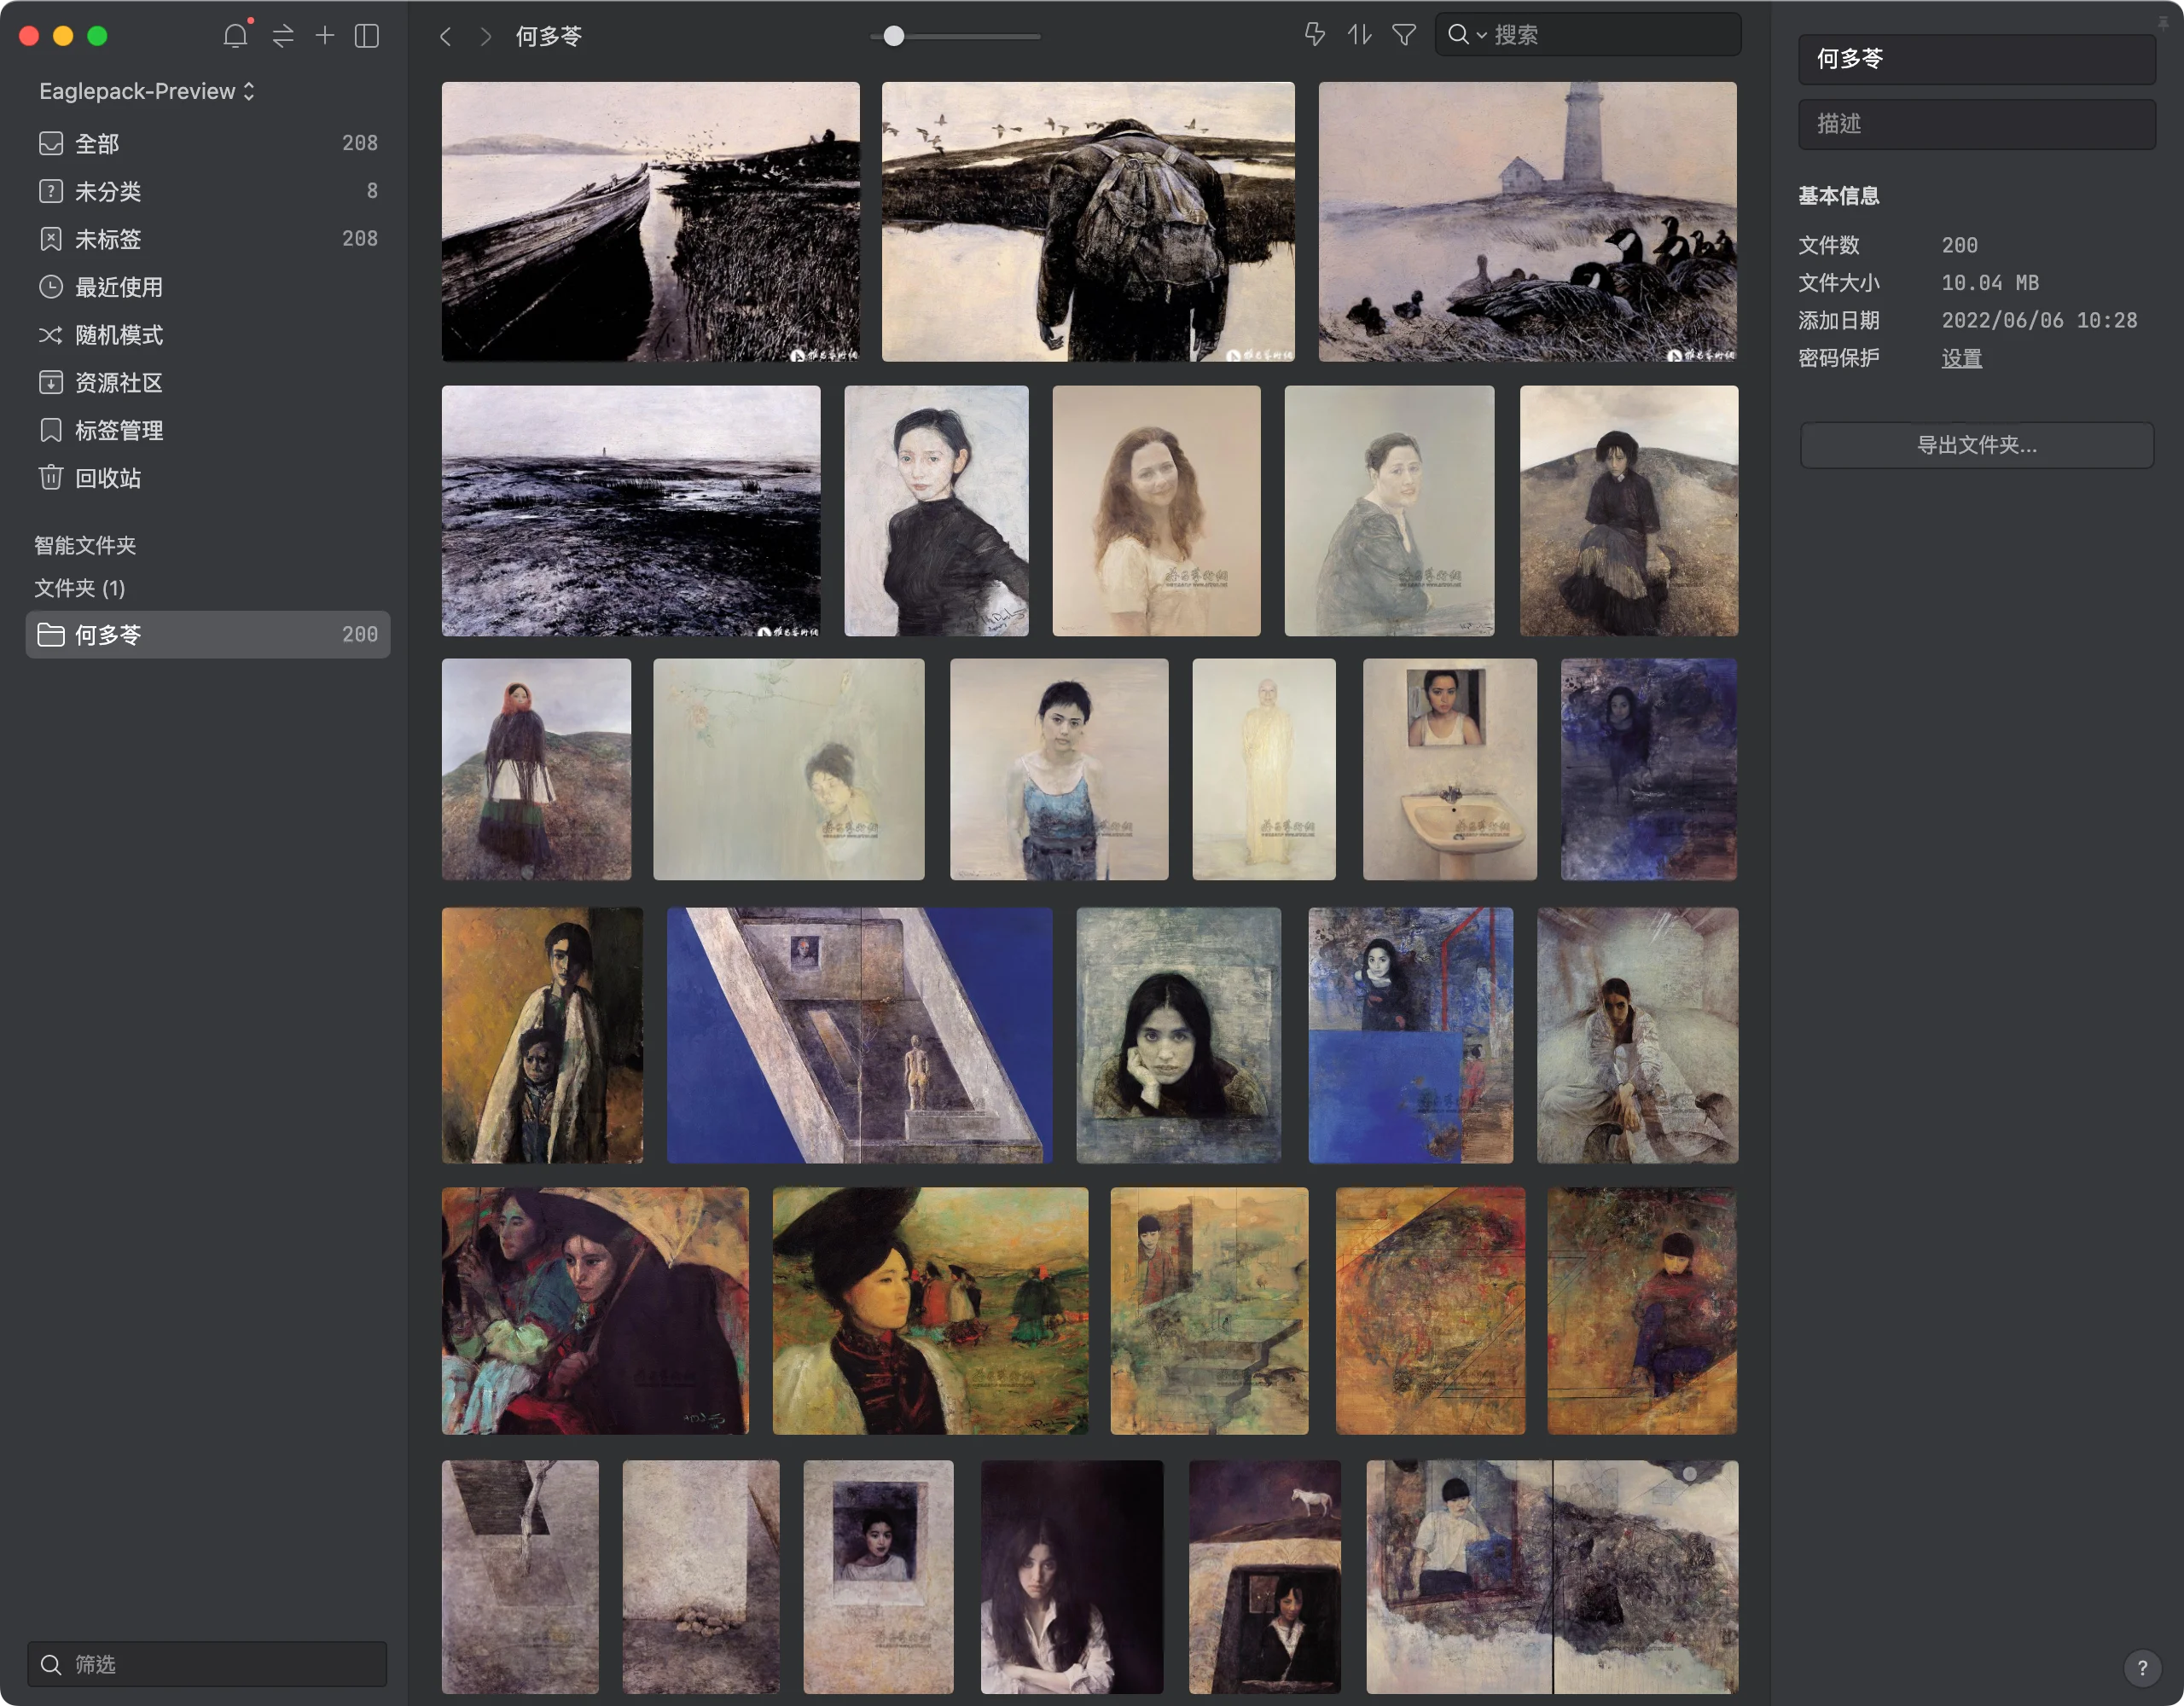Click the 导出文件夹... button
This screenshot has width=2184, height=1706.
click(1976, 445)
